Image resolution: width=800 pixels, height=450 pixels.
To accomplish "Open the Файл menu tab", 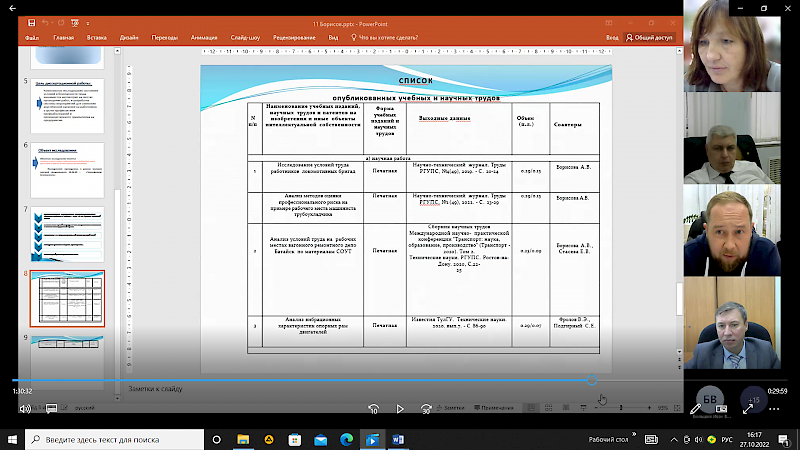I will pyautogui.click(x=33, y=37).
